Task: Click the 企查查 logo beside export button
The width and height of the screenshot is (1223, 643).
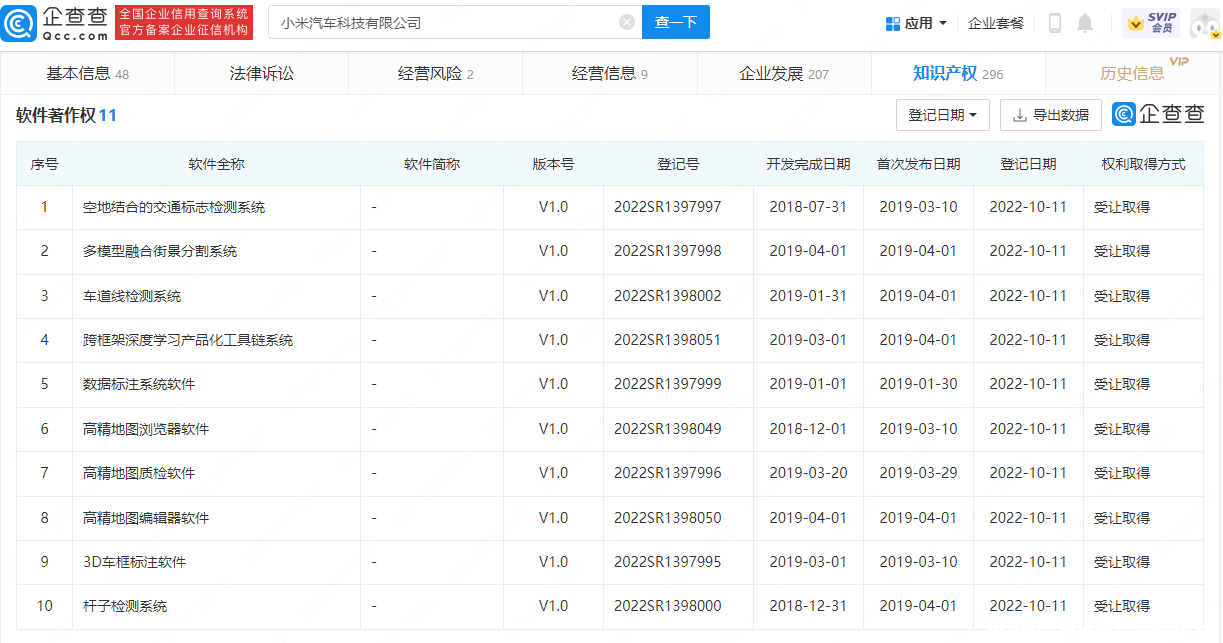Action: [1158, 115]
